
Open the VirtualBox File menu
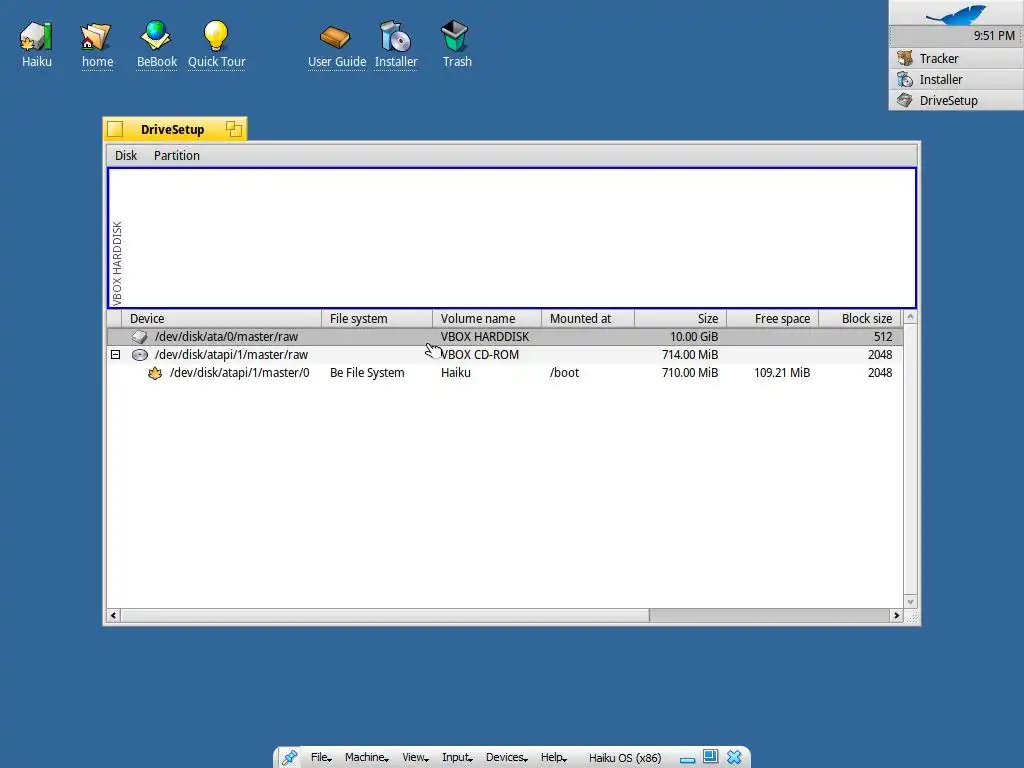321,758
